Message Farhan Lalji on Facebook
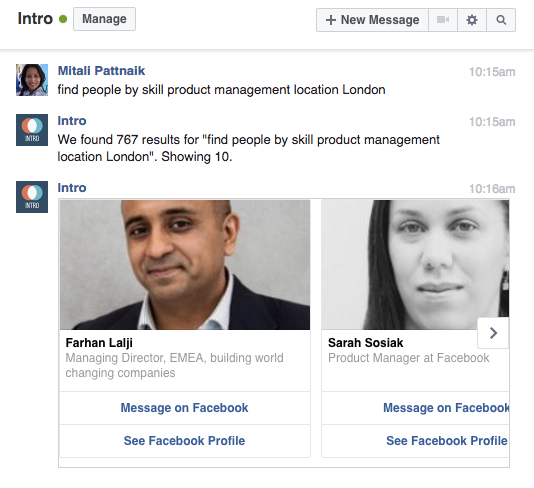The width and height of the screenshot is (534, 488). (185, 408)
